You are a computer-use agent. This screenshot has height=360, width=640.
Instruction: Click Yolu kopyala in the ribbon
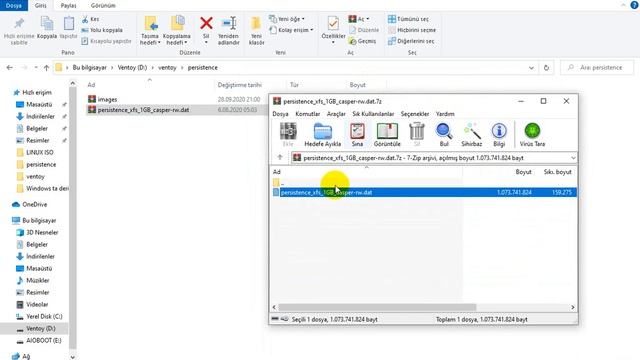coord(102,30)
